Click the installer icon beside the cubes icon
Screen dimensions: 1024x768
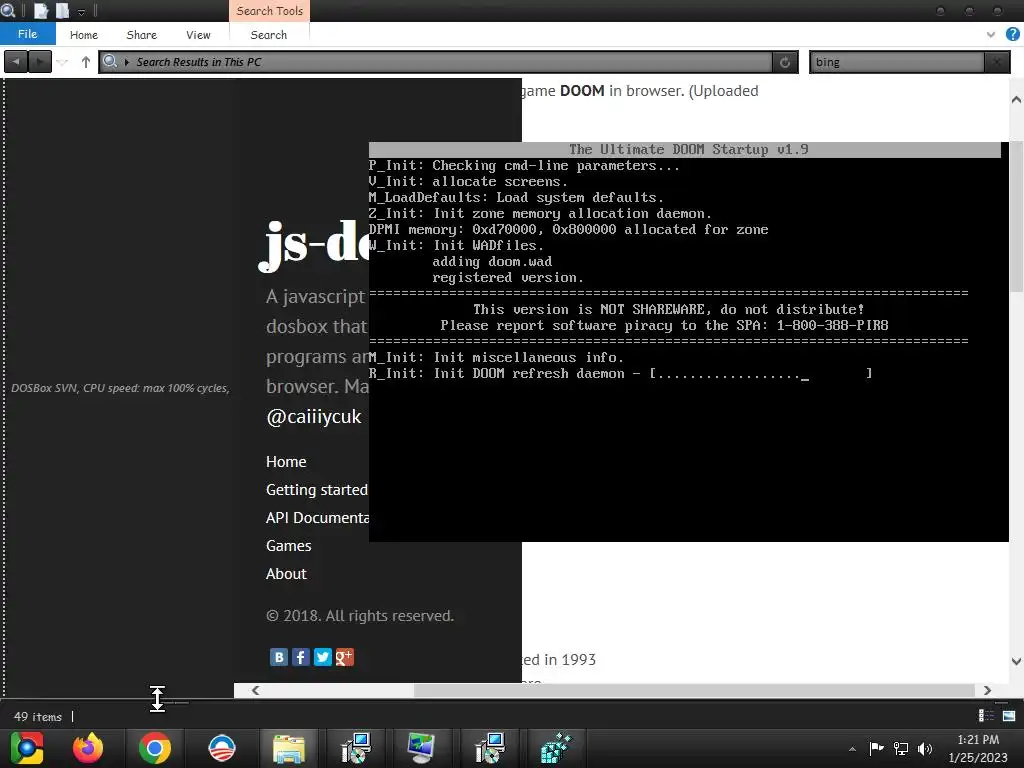click(490, 748)
